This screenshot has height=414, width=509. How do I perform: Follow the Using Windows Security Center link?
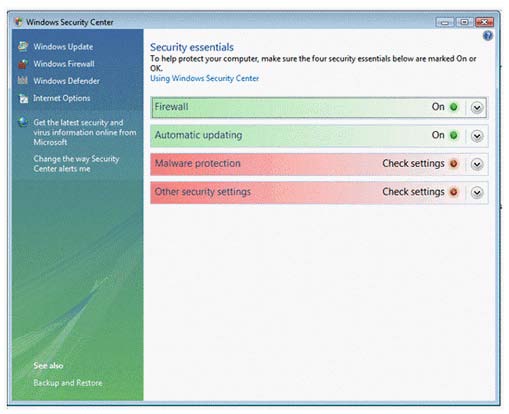(204, 78)
